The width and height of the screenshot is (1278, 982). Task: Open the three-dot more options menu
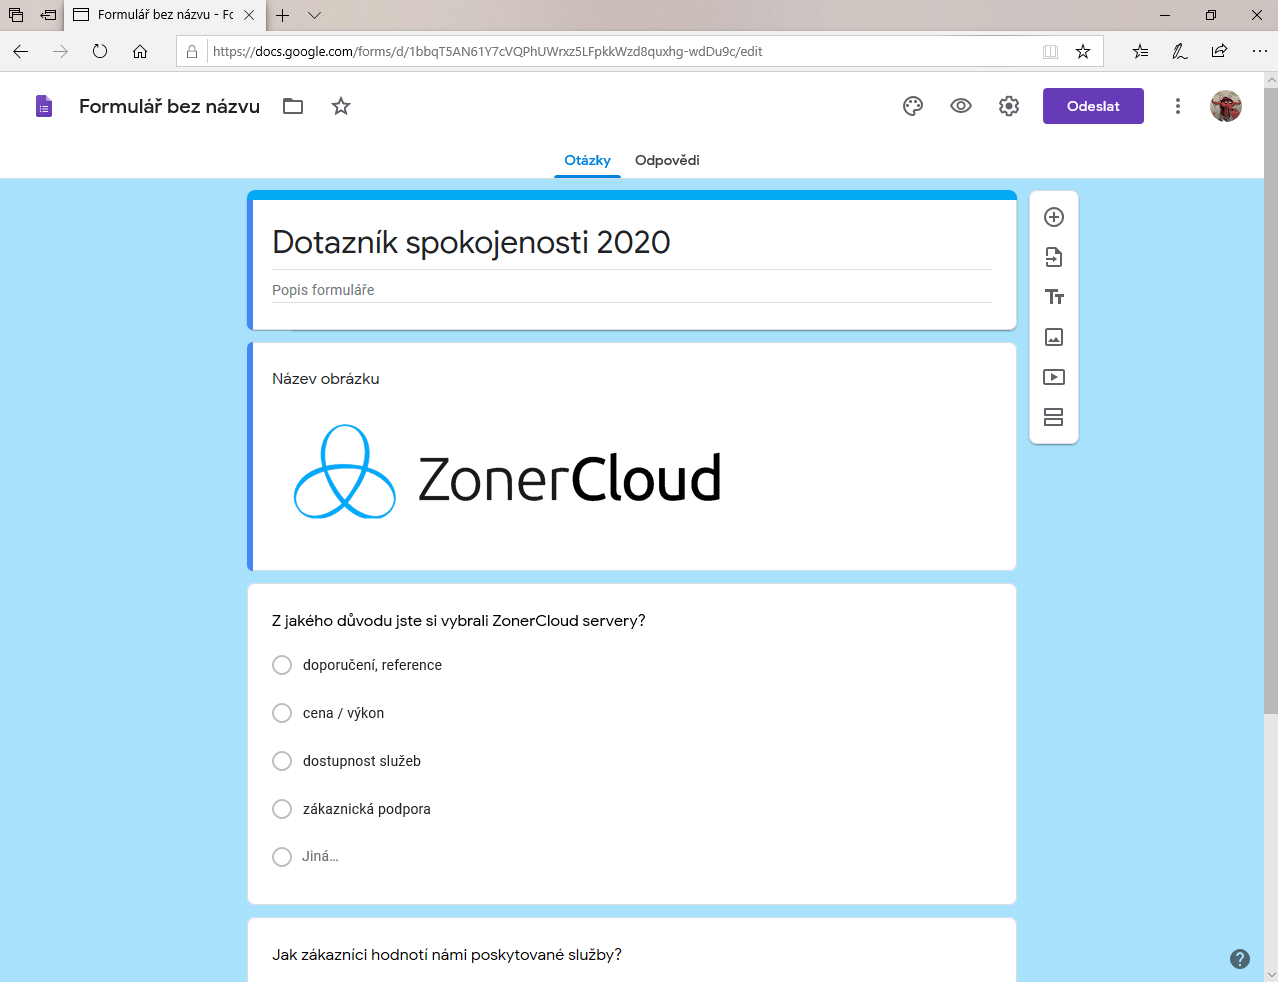point(1178,106)
